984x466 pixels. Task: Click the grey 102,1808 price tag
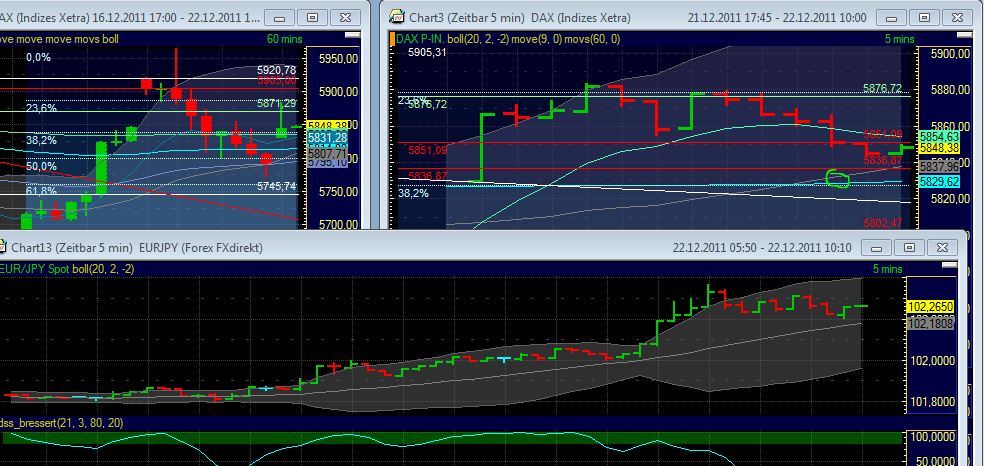(x=931, y=323)
